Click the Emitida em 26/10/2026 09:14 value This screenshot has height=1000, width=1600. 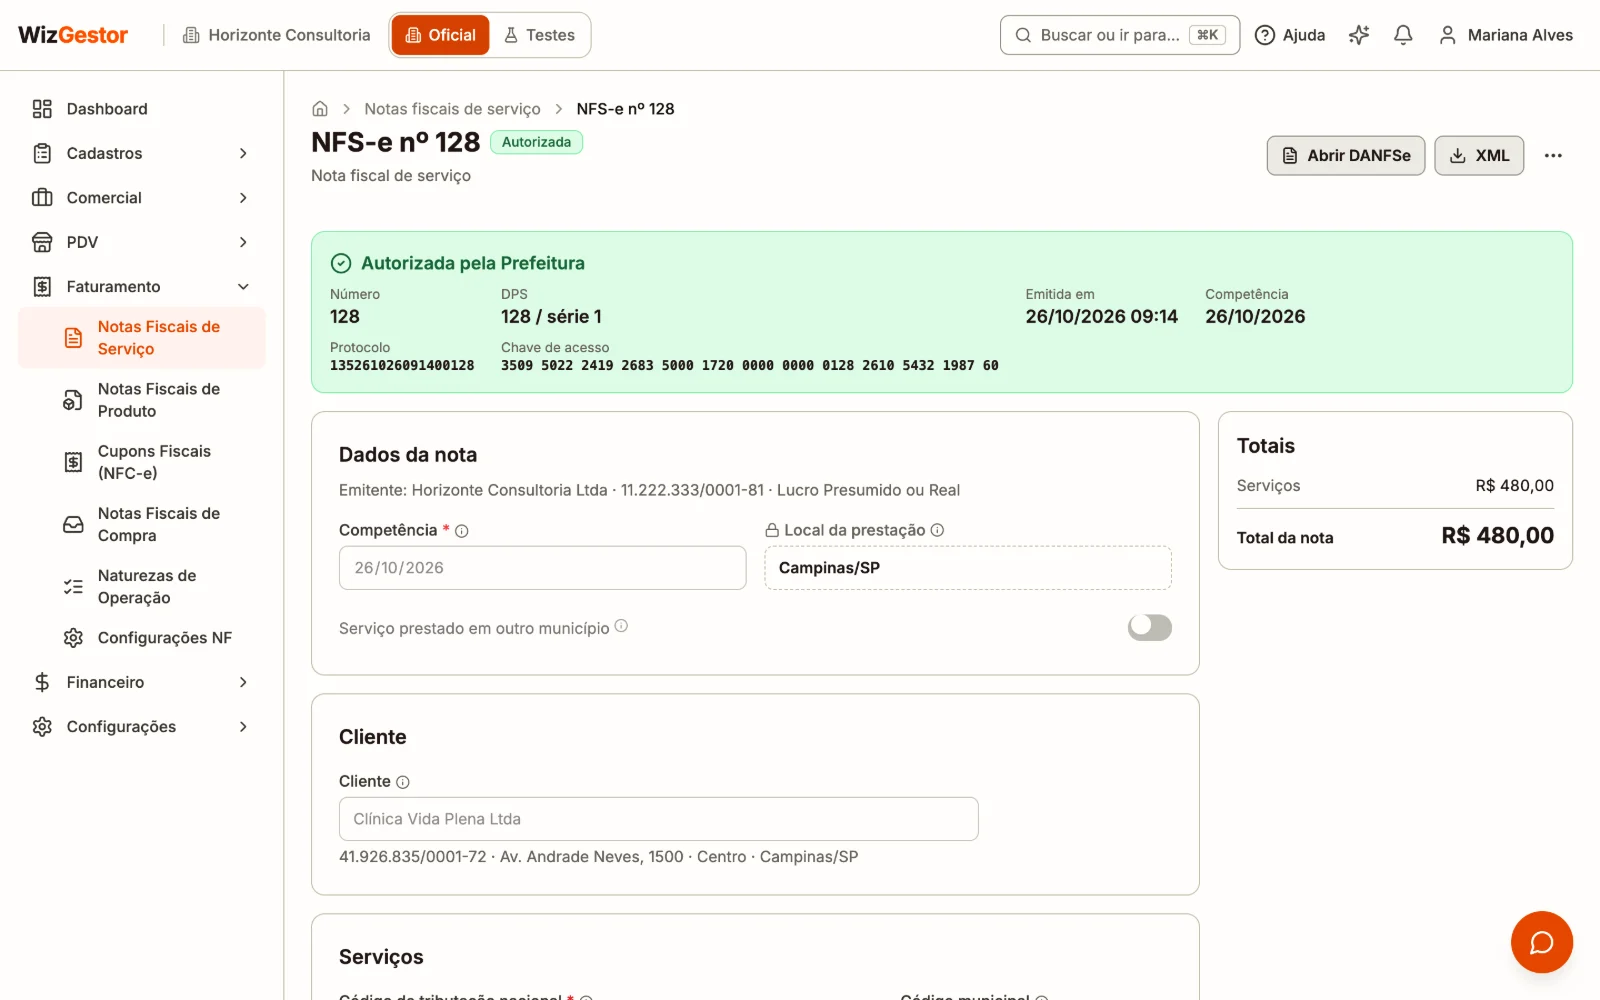point(1101,317)
